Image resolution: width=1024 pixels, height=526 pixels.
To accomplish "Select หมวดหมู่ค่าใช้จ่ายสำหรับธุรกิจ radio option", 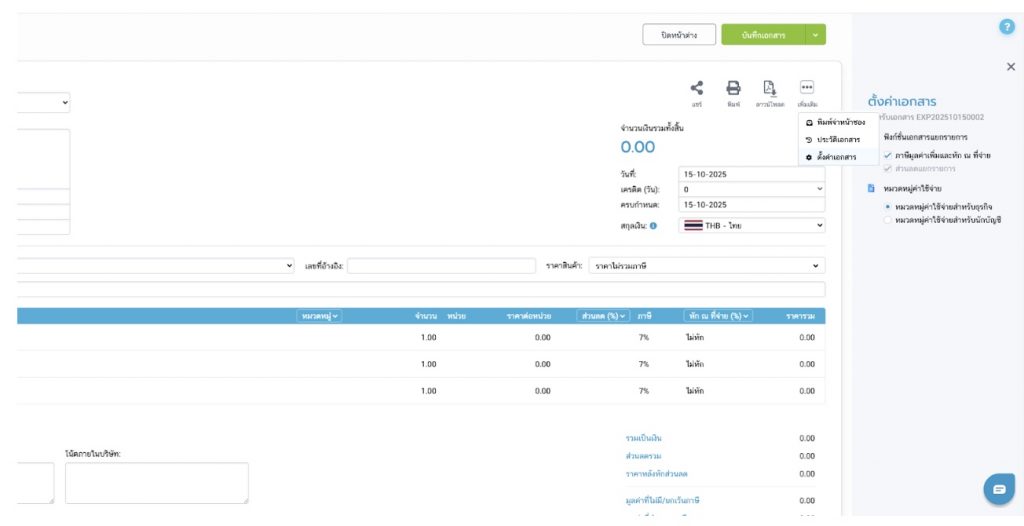I will pos(888,206).
